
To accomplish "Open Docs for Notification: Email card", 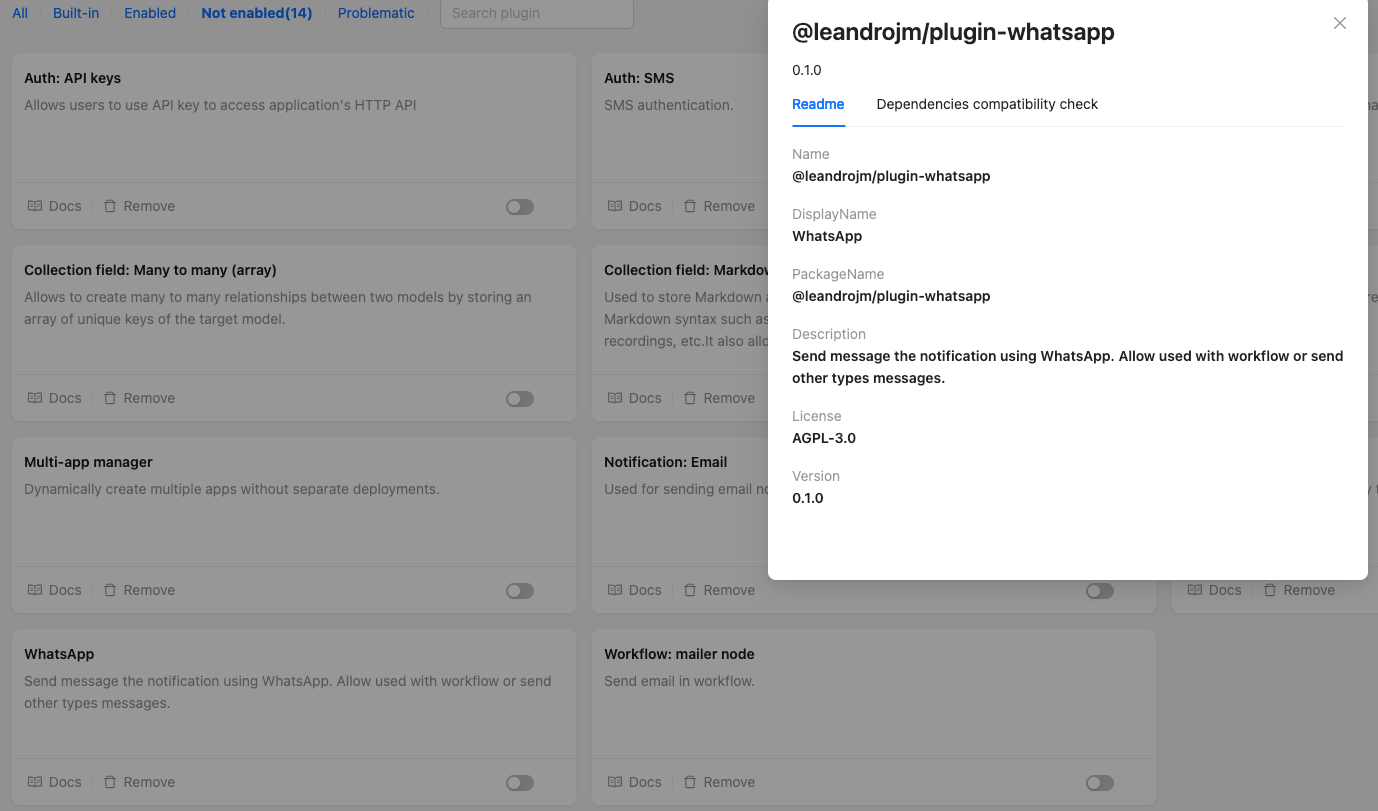I will point(634,590).
